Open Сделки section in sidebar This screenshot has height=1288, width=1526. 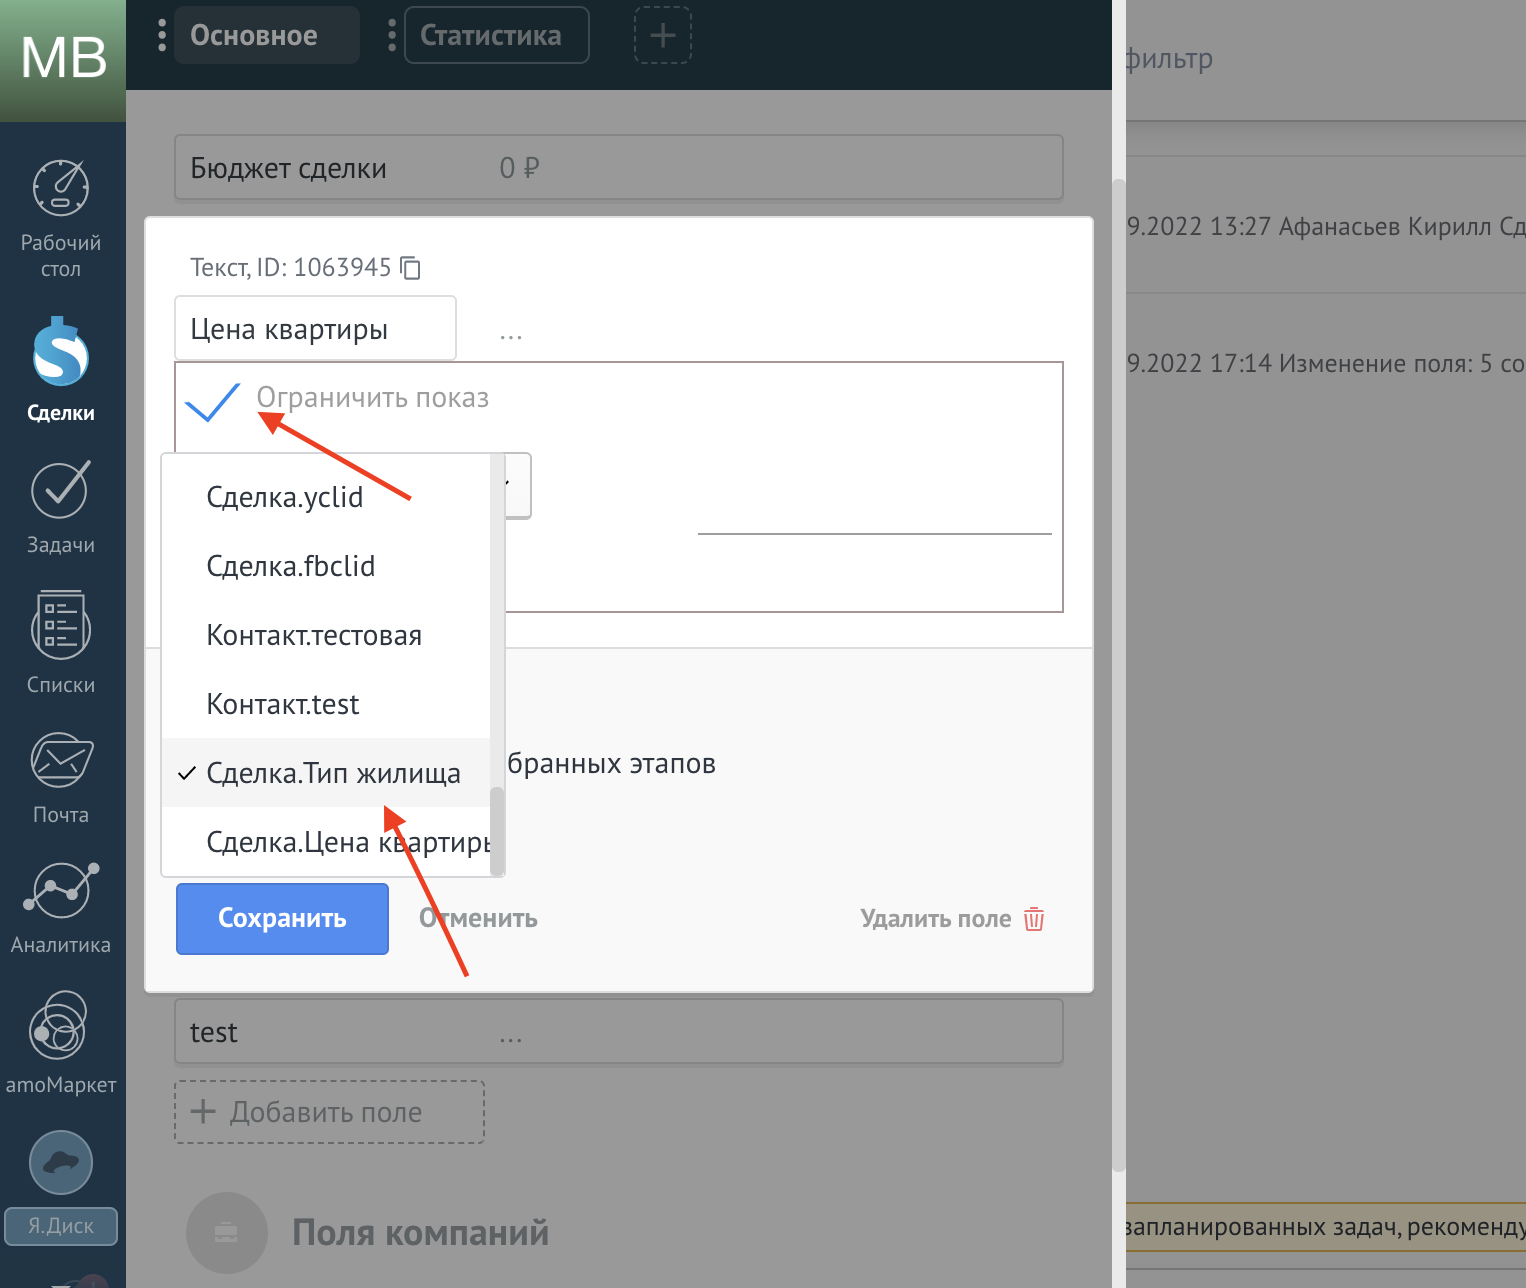[61, 354]
